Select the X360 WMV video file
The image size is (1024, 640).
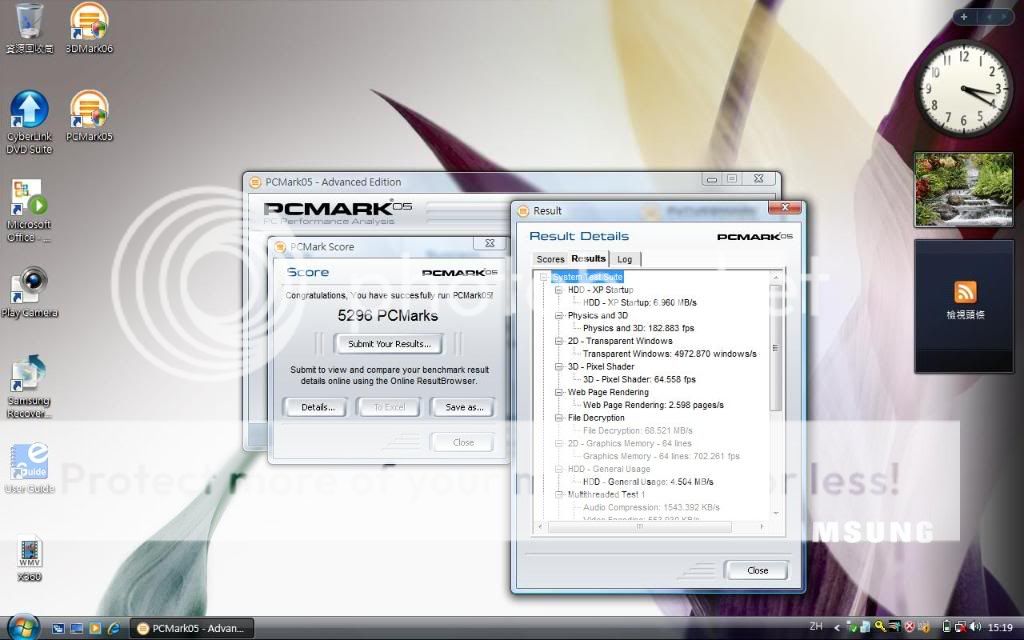tap(29, 559)
